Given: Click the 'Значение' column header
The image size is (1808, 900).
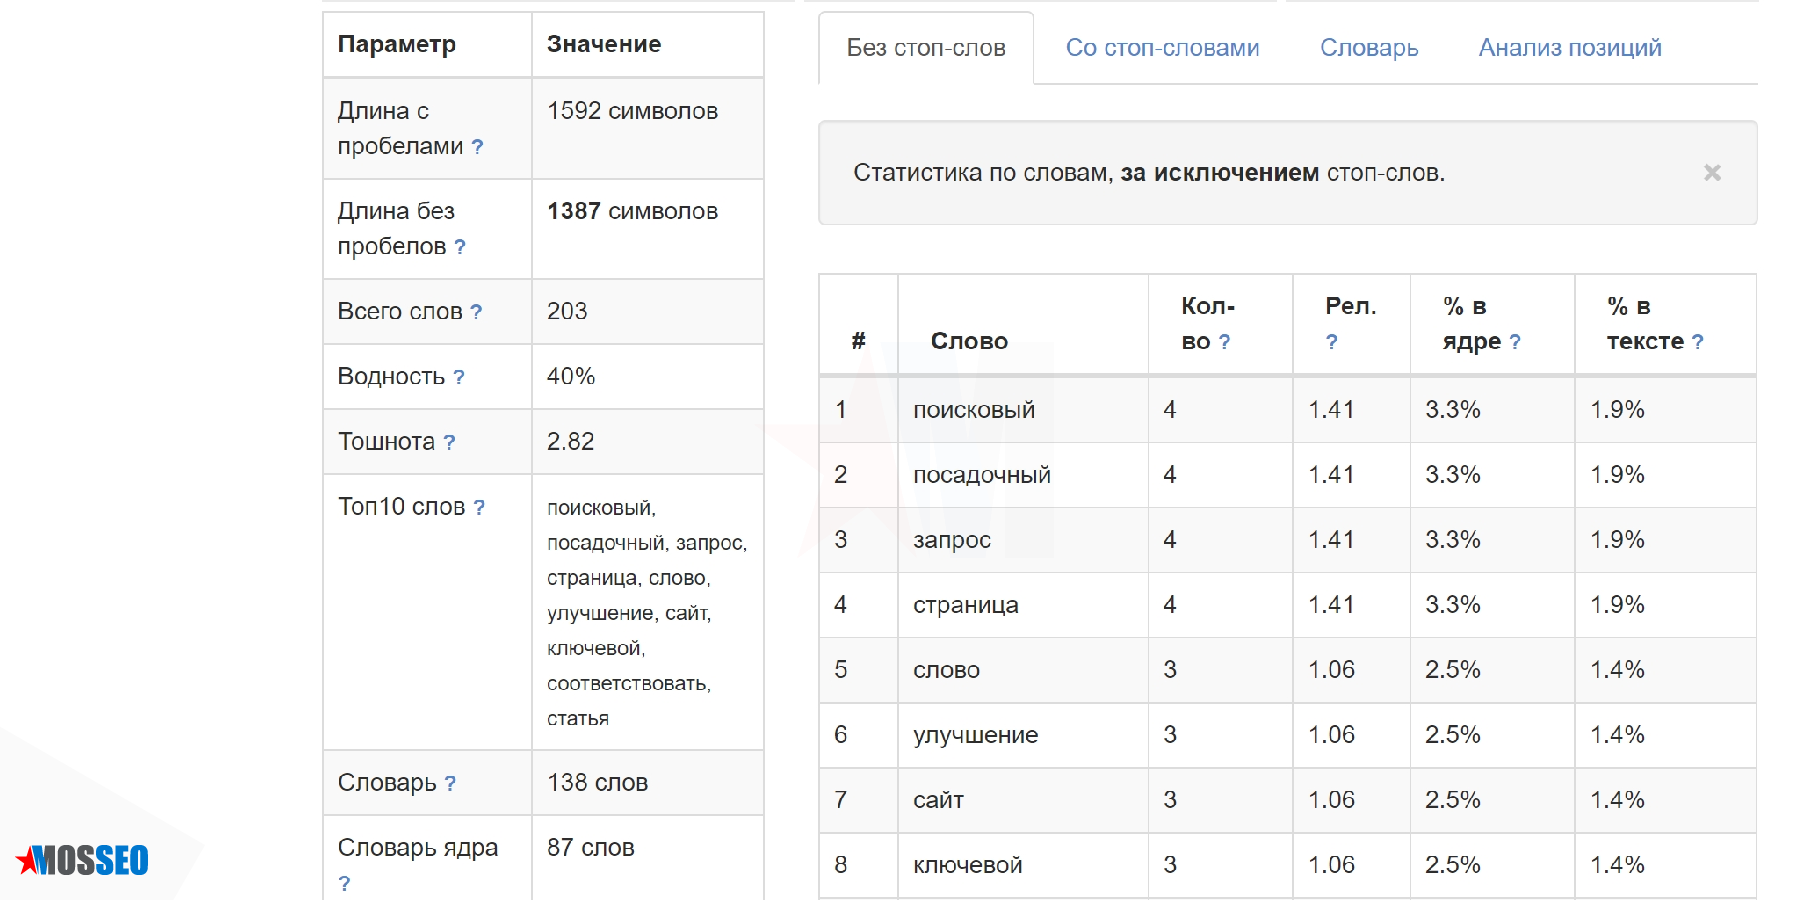Looking at the screenshot, I should [x=602, y=44].
